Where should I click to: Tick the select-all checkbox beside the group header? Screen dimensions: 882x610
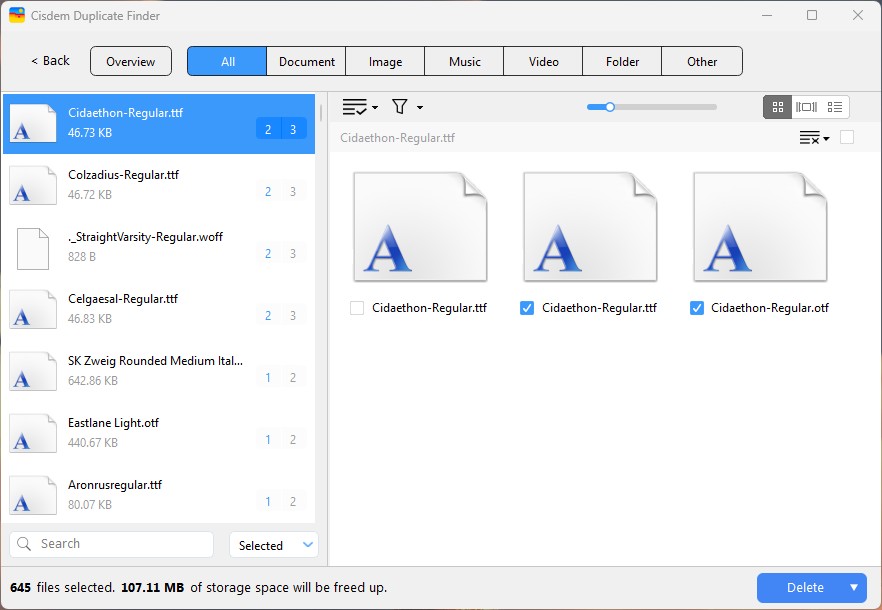coord(847,137)
